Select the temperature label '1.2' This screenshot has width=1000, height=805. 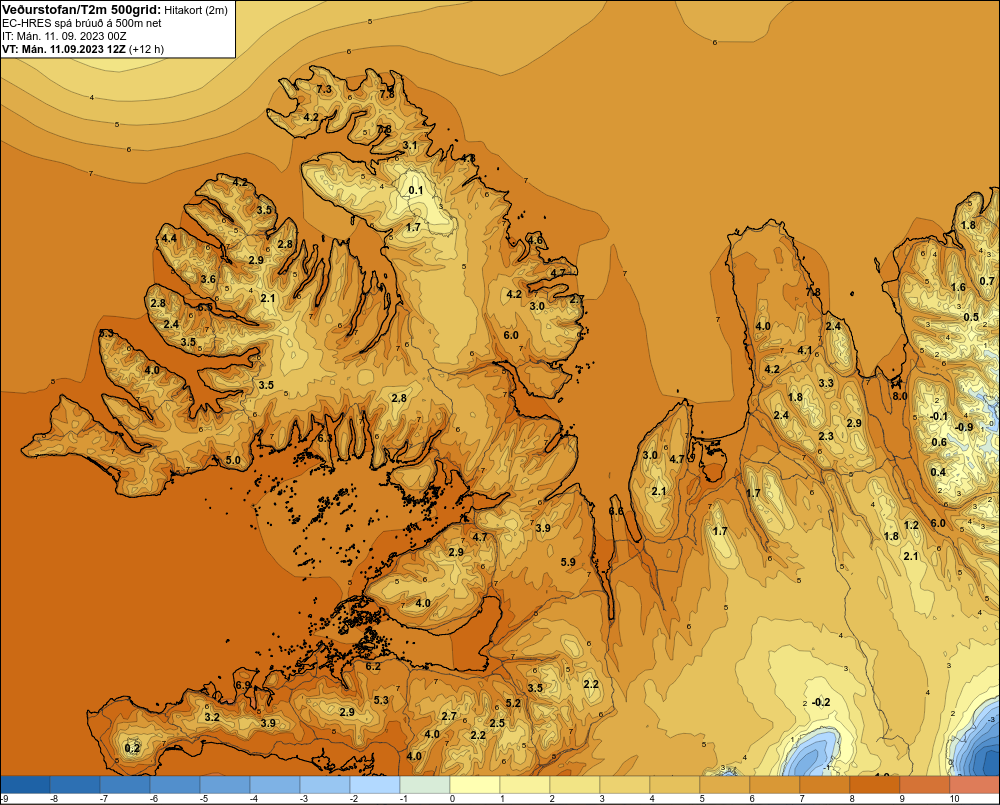[911, 525]
